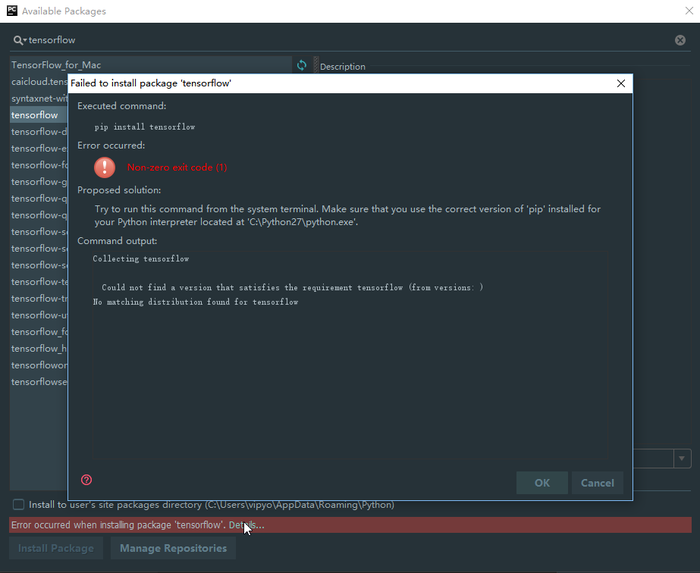The width and height of the screenshot is (700, 573).
Task: Select TensorFlow_for_Mac in the package list
Action: coord(56,65)
